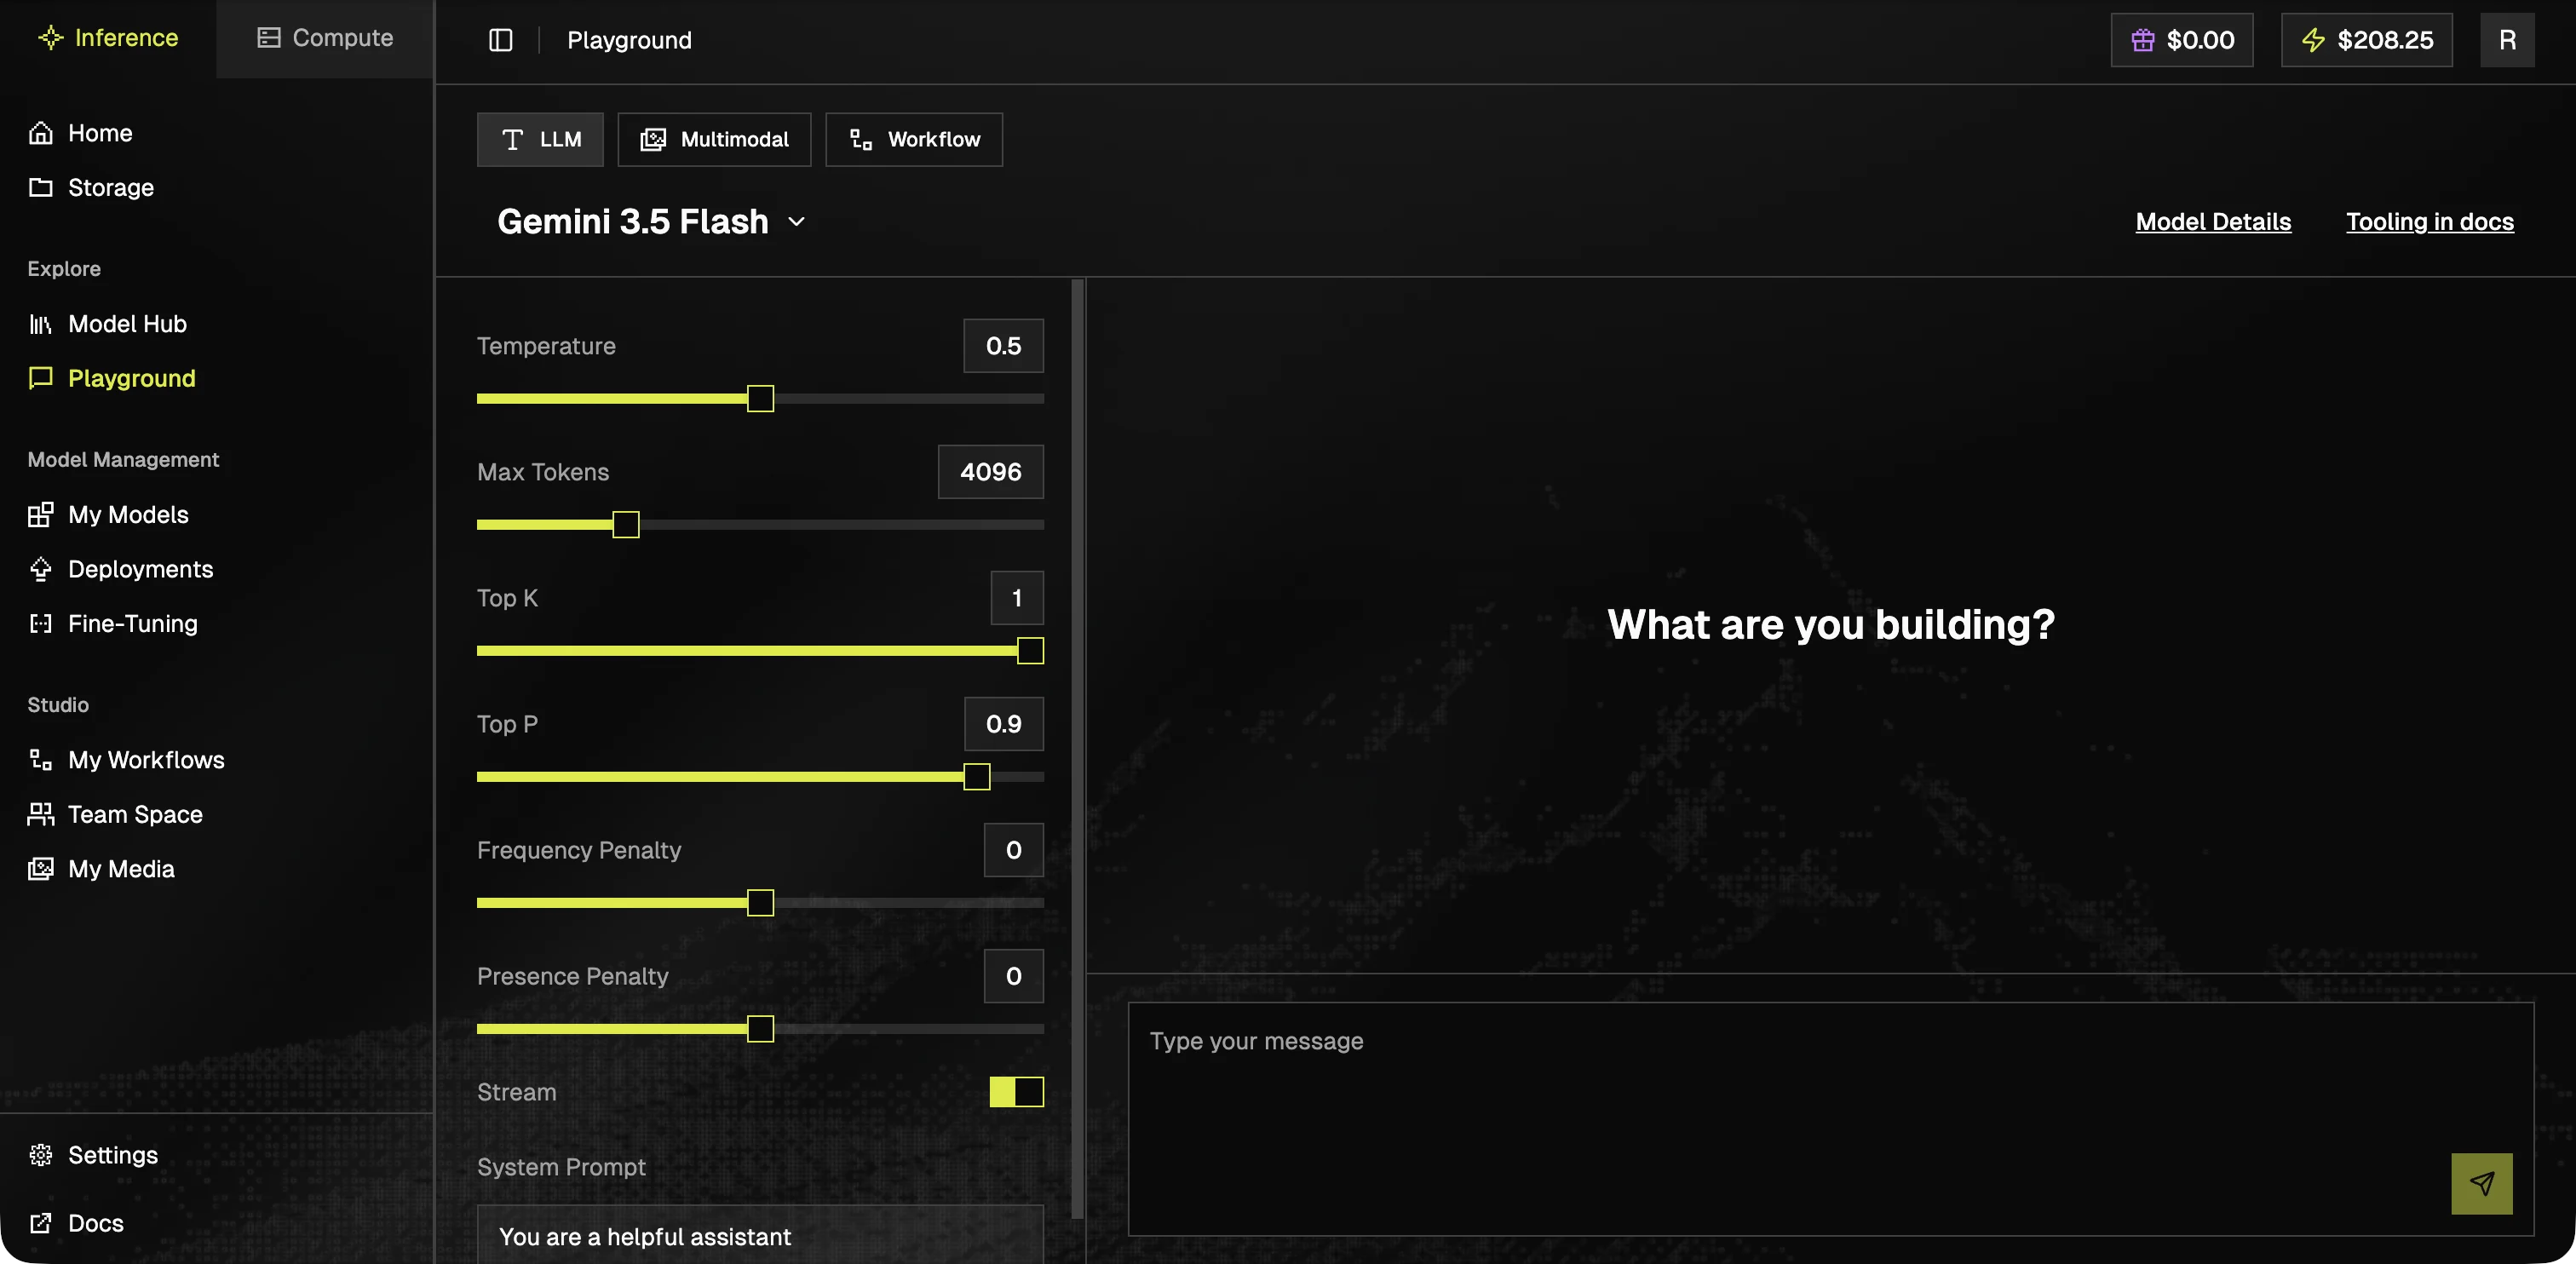2576x1264 pixels.
Task: Click the Type your message box
Action: pyautogui.click(x=1830, y=1118)
